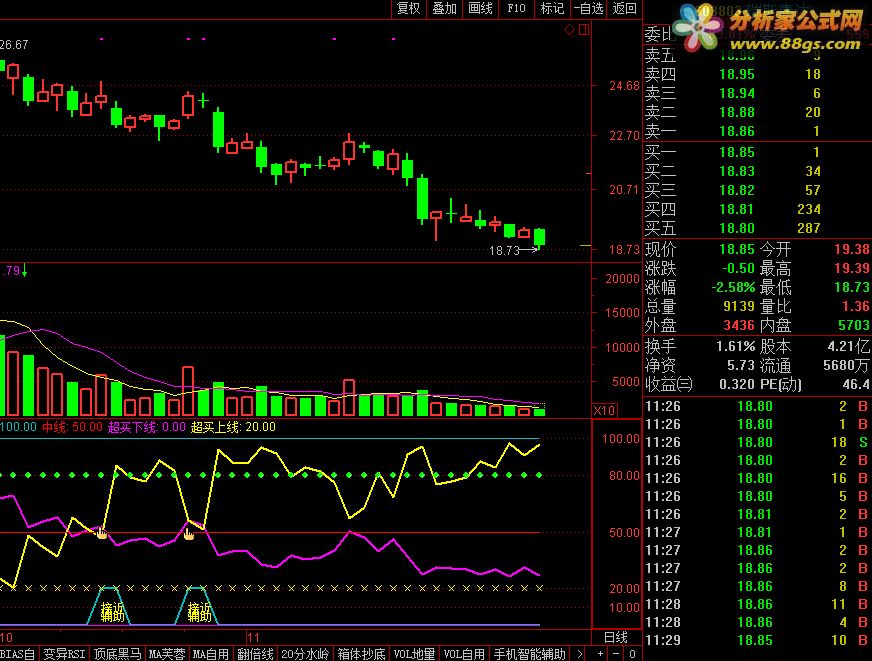Select the 箱体抄底 indicator tab
The width and height of the screenshot is (872, 661).
pos(361,654)
